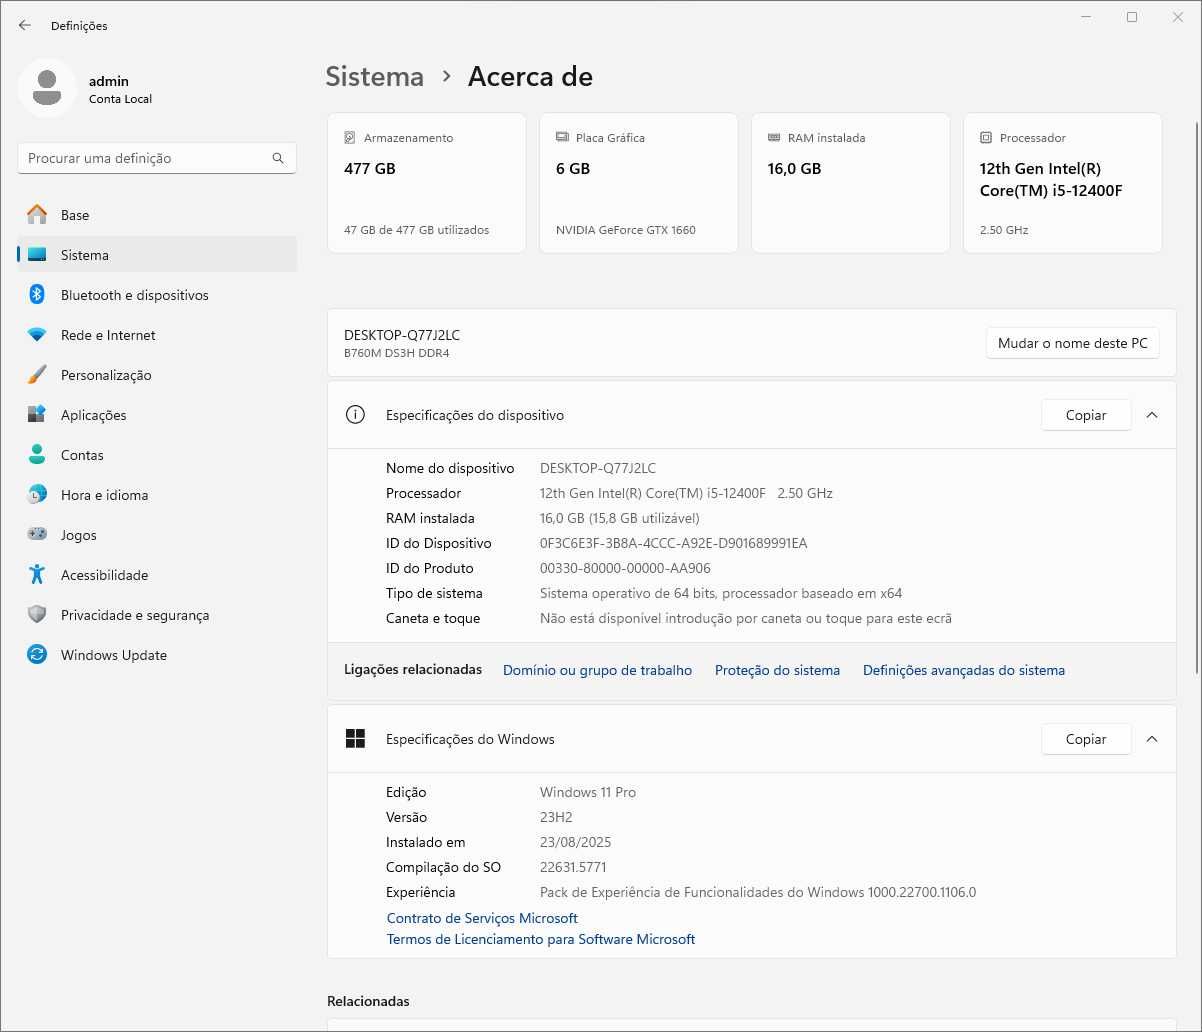
Task: Click the Base home icon
Action: coord(37,215)
